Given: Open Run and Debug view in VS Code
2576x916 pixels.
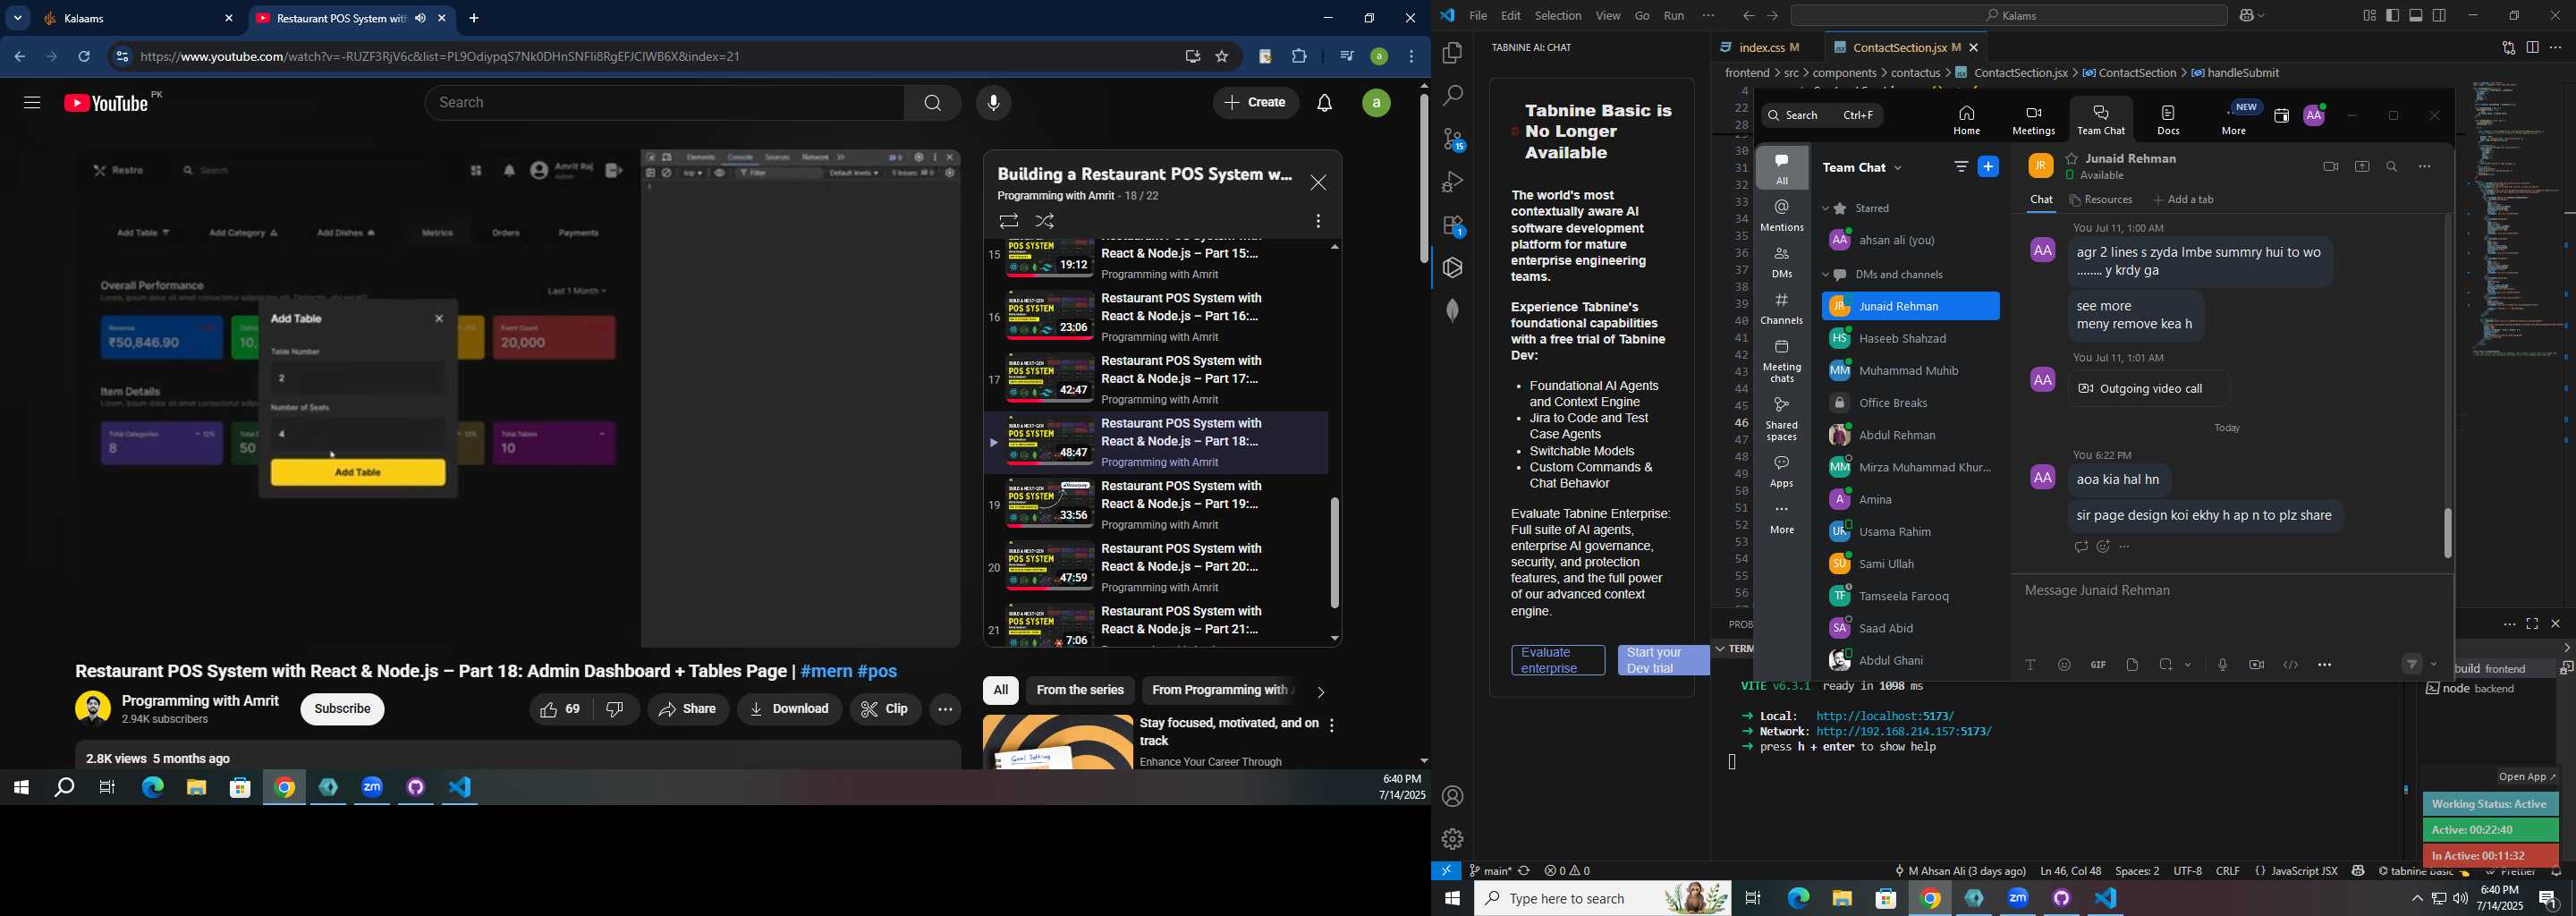Looking at the screenshot, I should pos(1452,183).
